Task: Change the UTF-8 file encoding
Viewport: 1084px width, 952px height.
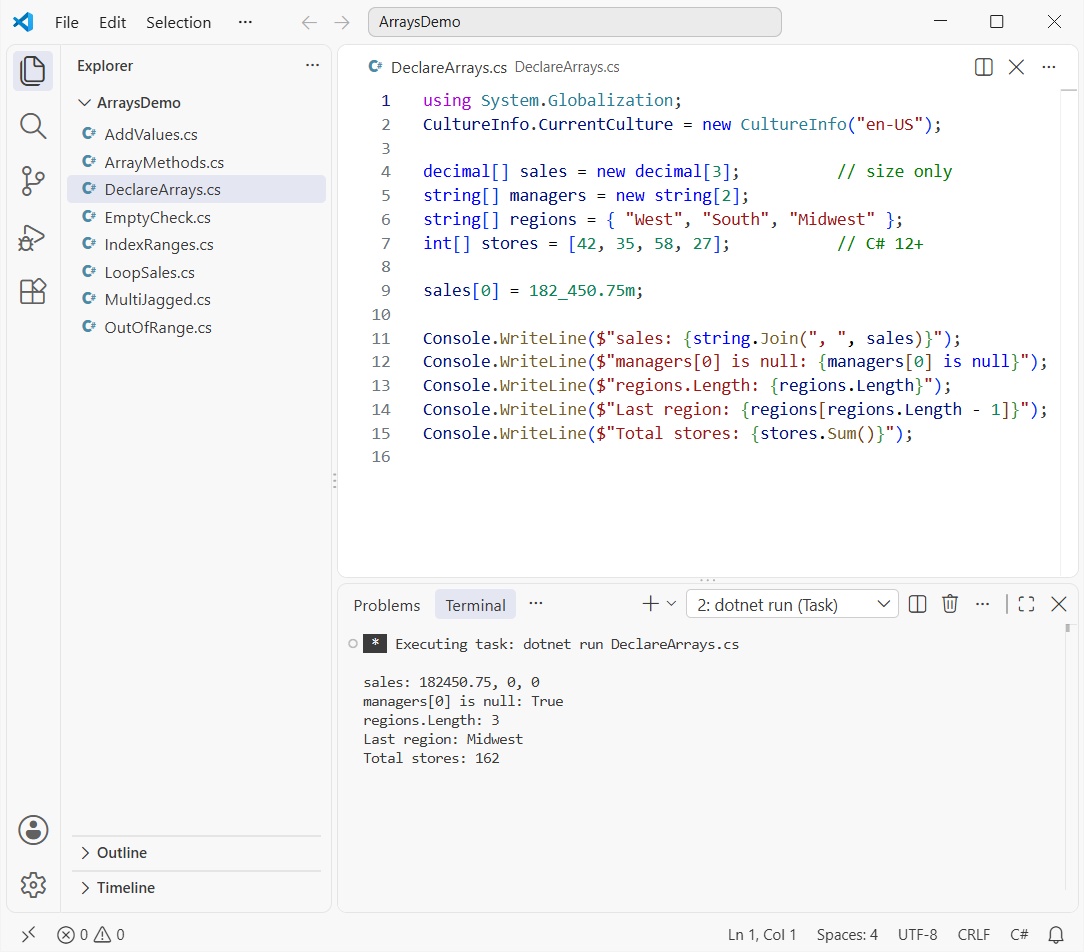Action: tap(917, 935)
